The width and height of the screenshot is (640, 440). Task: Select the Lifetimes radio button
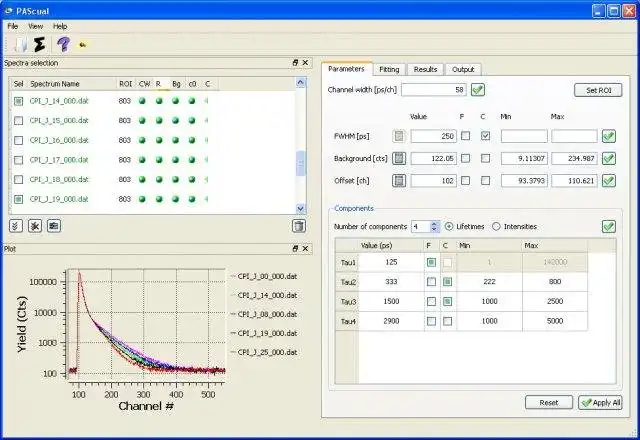tap(449, 226)
